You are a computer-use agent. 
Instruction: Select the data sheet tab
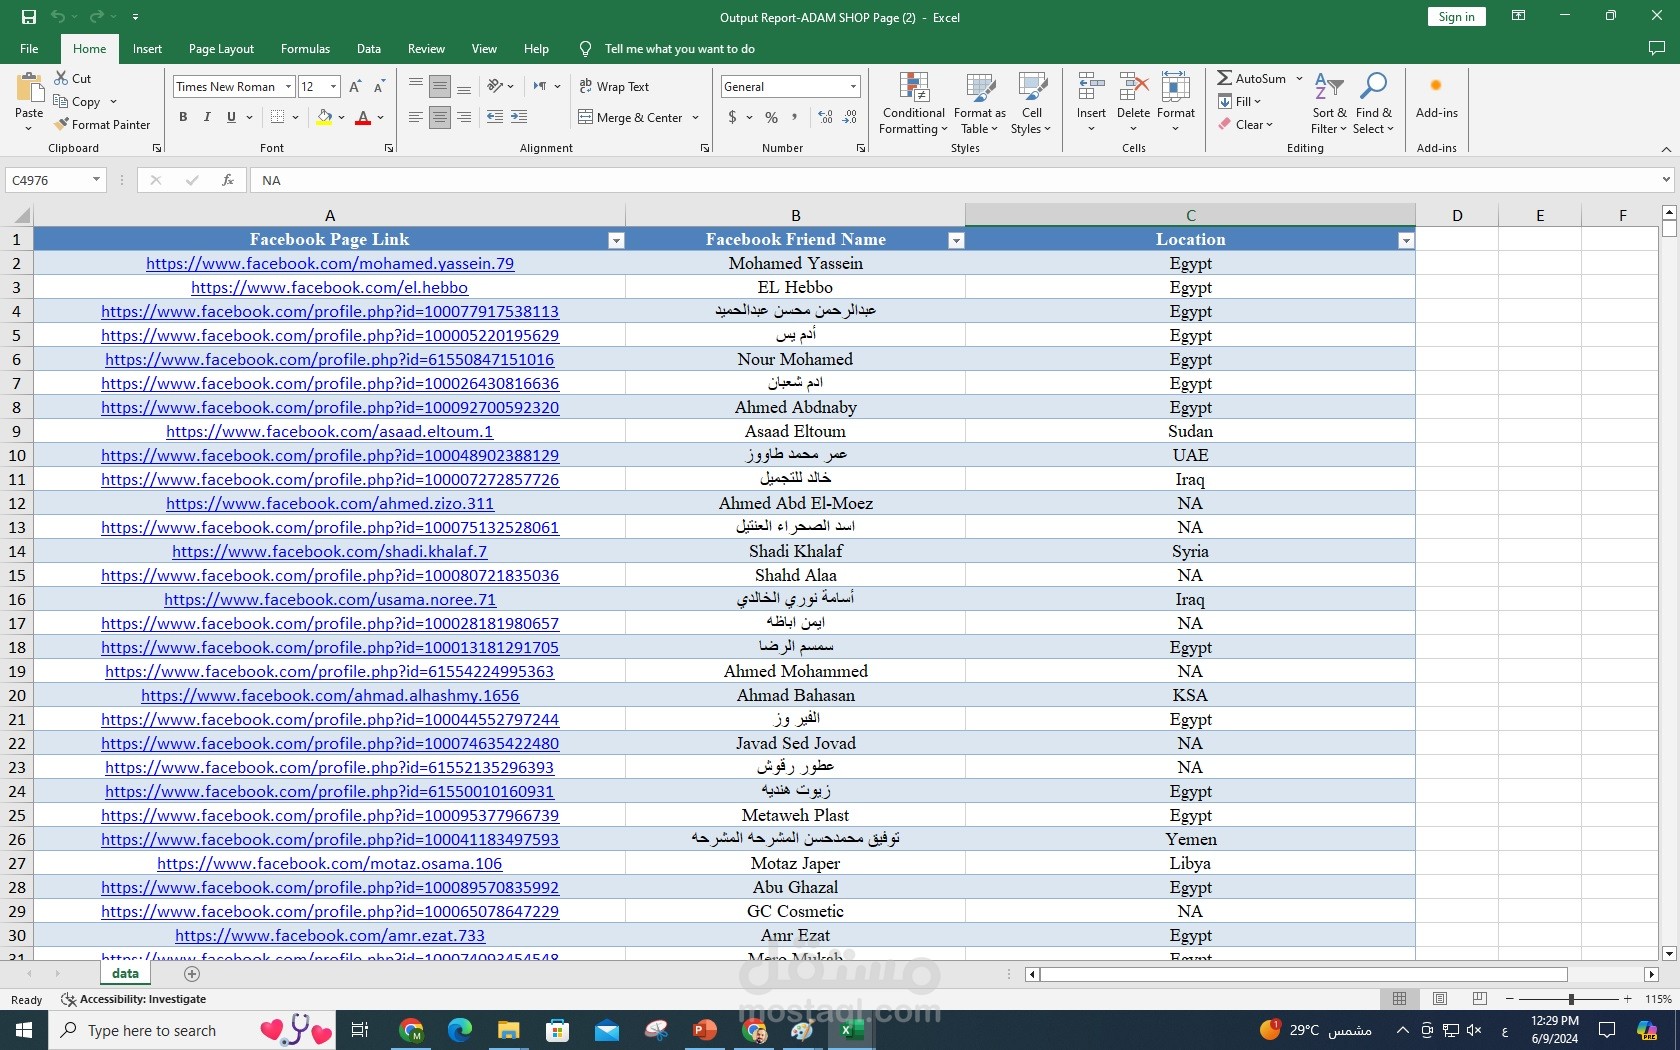(x=125, y=974)
